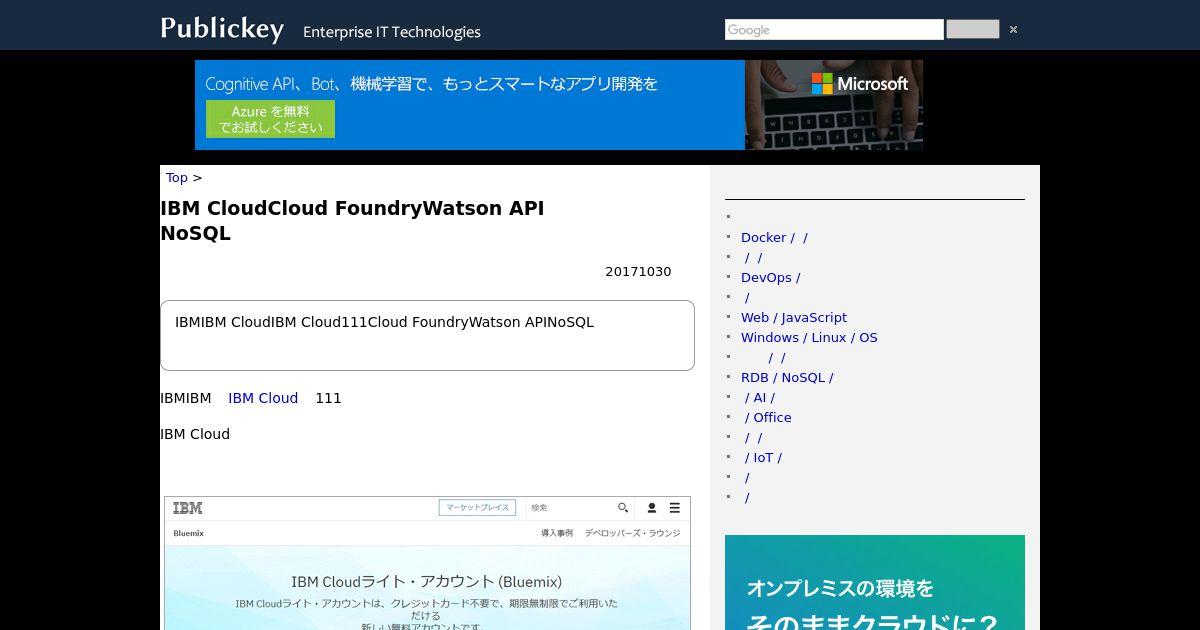Click the user account icon in IBM screenshot
This screenshot has width=1200, height=630.
(x=651, y=508)
